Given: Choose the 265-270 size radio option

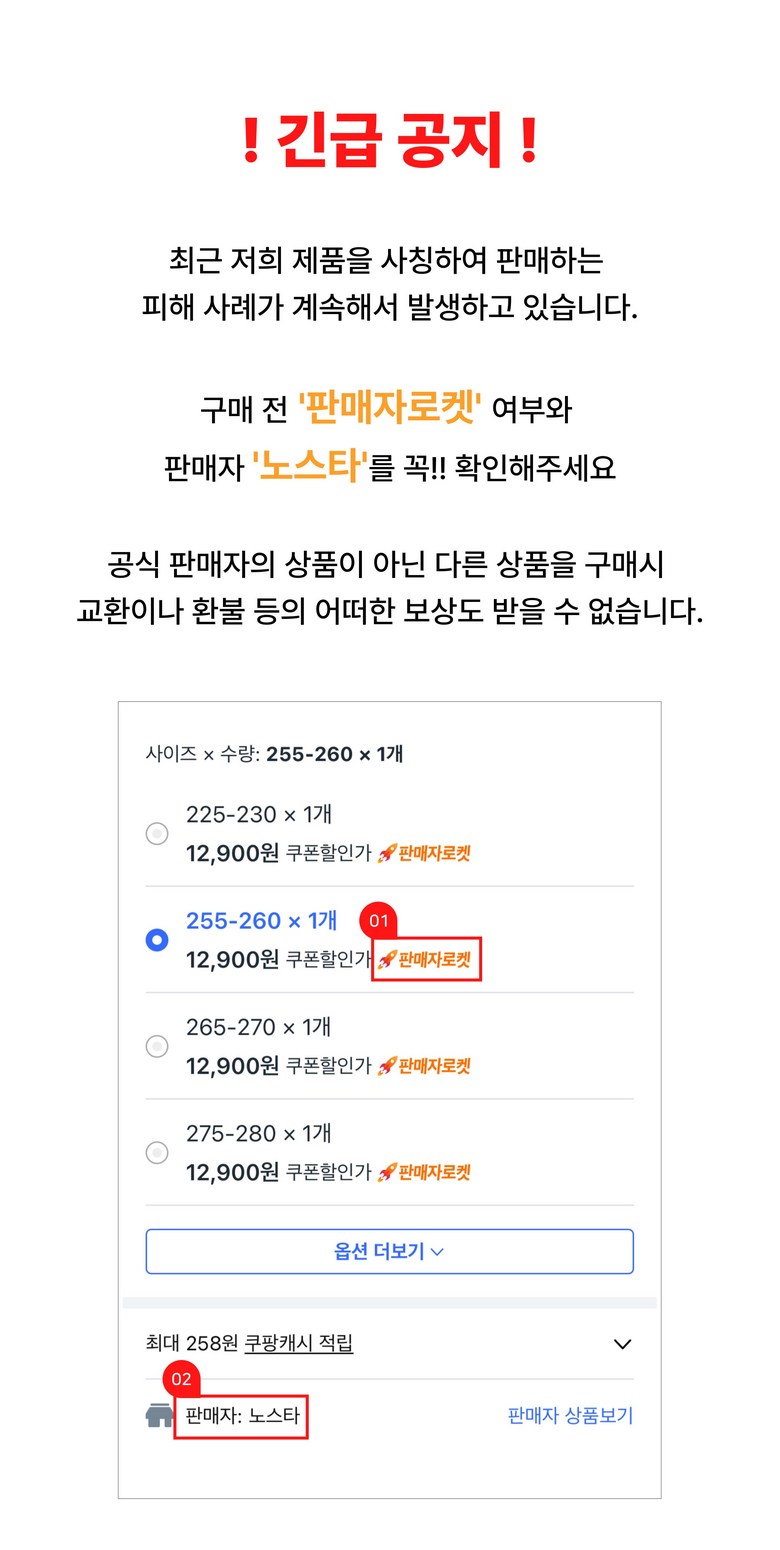Looking at the screenshot, I should coord(157,1046).
